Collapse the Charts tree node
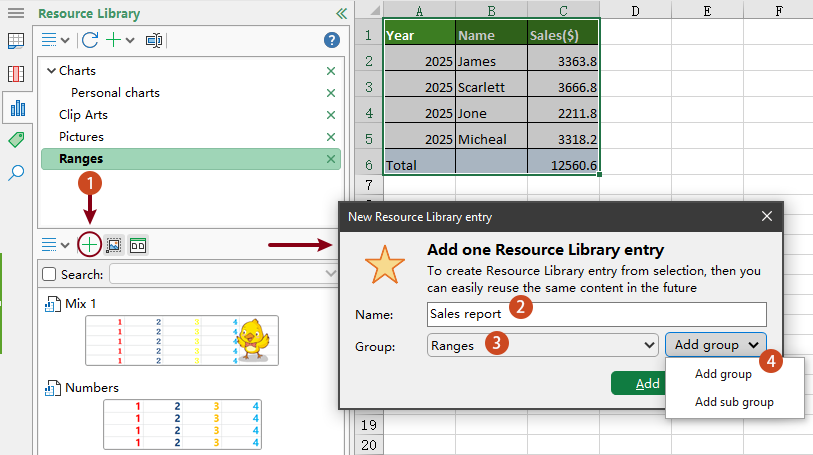Screen dimensions: 813x455 (x=49, y=71)
